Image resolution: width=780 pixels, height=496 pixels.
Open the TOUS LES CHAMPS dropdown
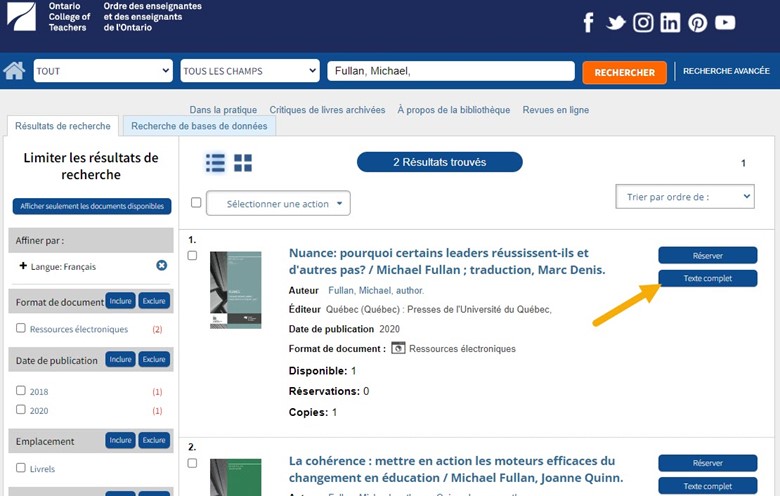tap(250, 71)
